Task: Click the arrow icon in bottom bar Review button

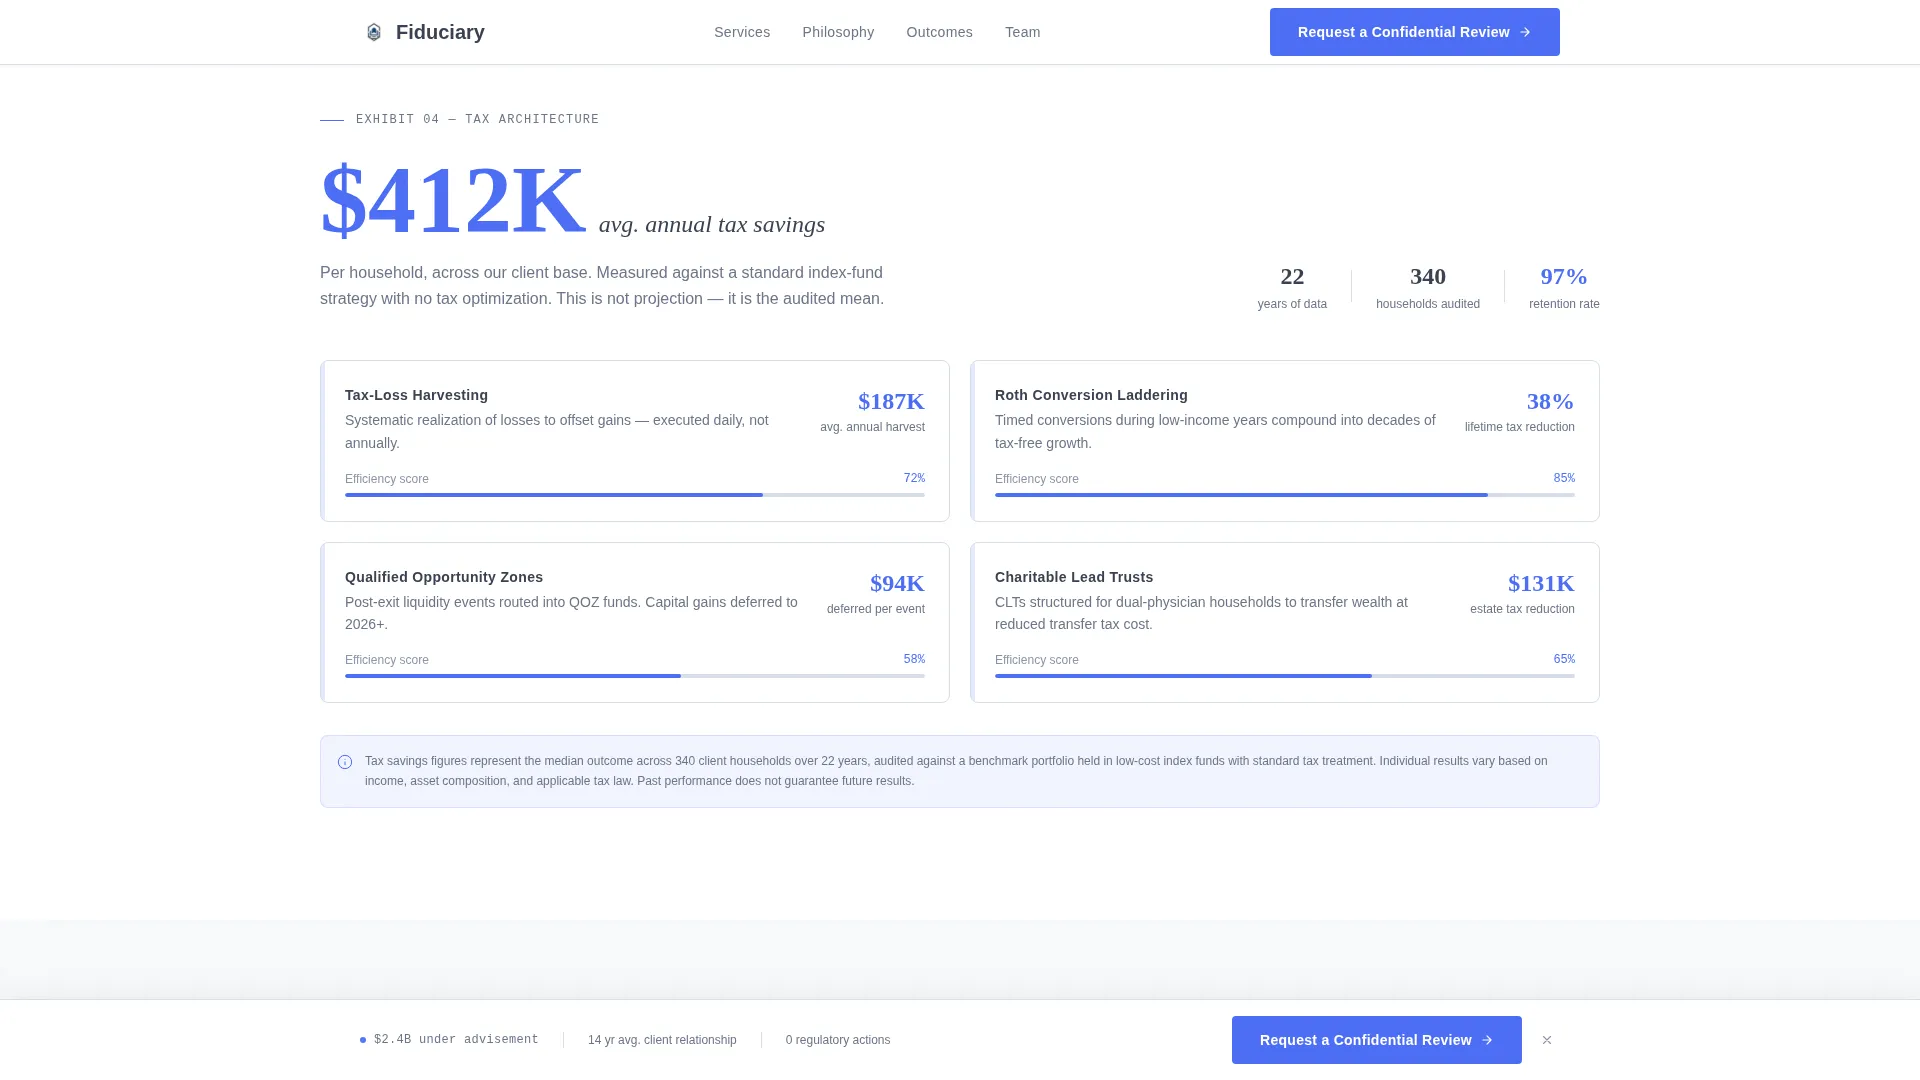Action: (1487, 1040)
